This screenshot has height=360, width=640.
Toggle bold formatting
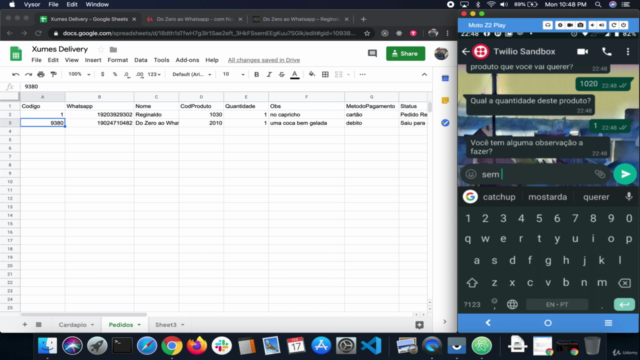click(256, 74)
